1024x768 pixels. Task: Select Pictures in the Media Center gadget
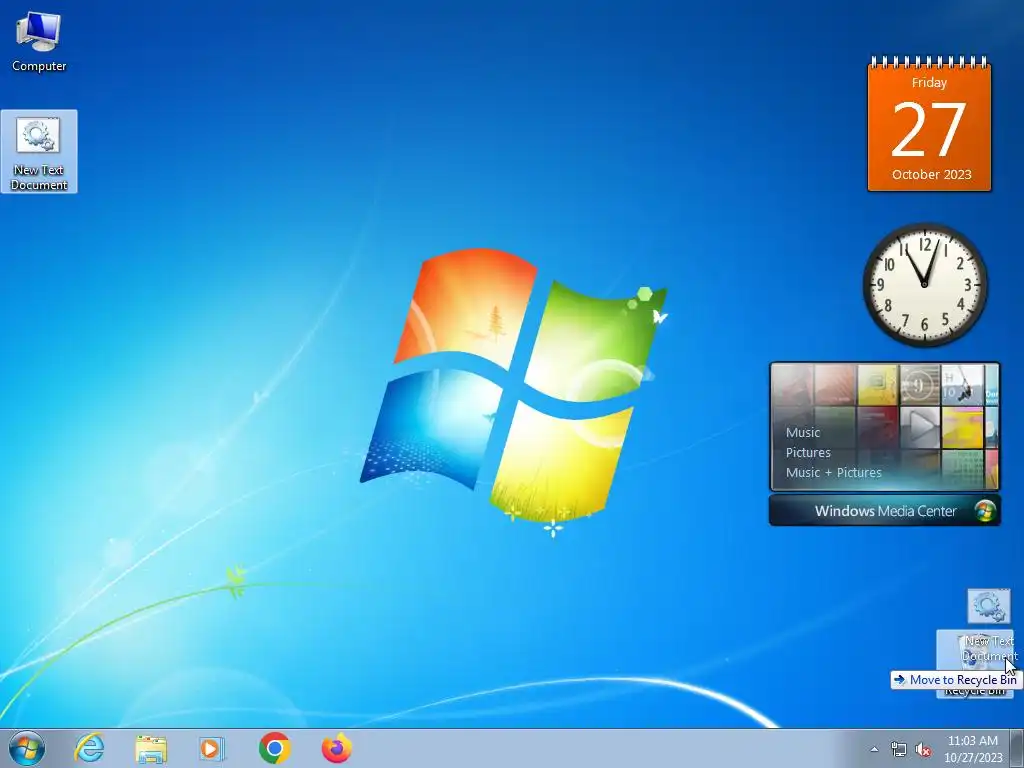pos(808,453)
